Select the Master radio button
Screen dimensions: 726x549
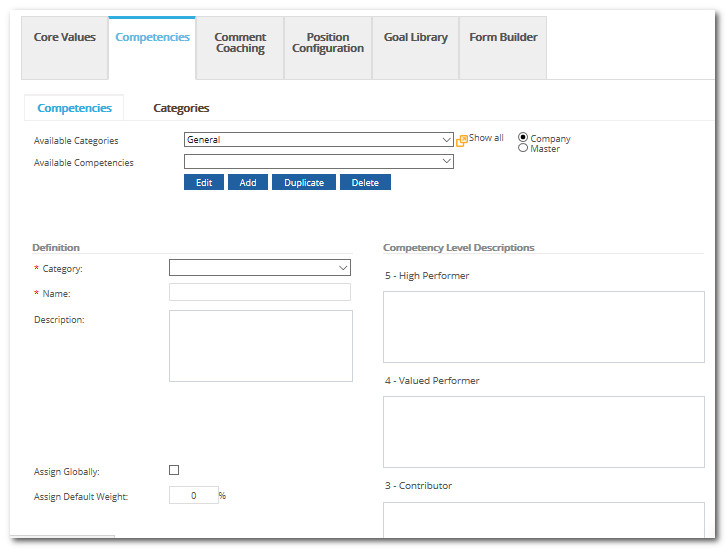[523, 149]
